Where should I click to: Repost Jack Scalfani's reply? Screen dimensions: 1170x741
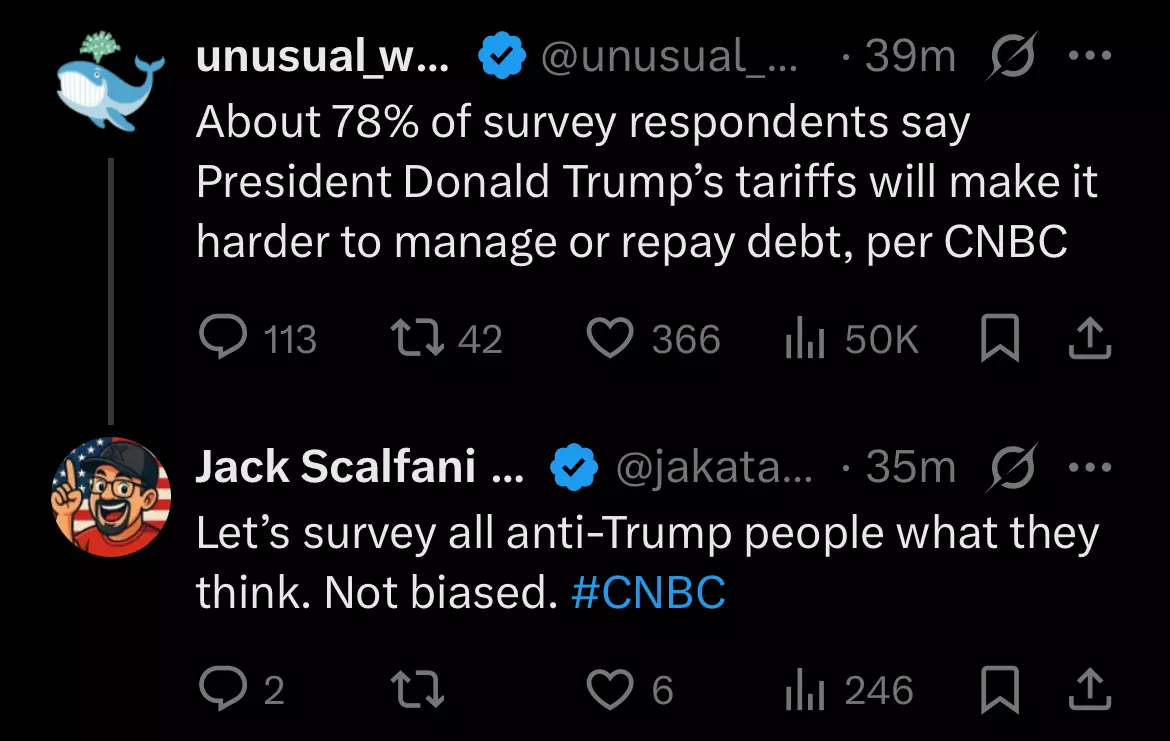pos(418,689)
